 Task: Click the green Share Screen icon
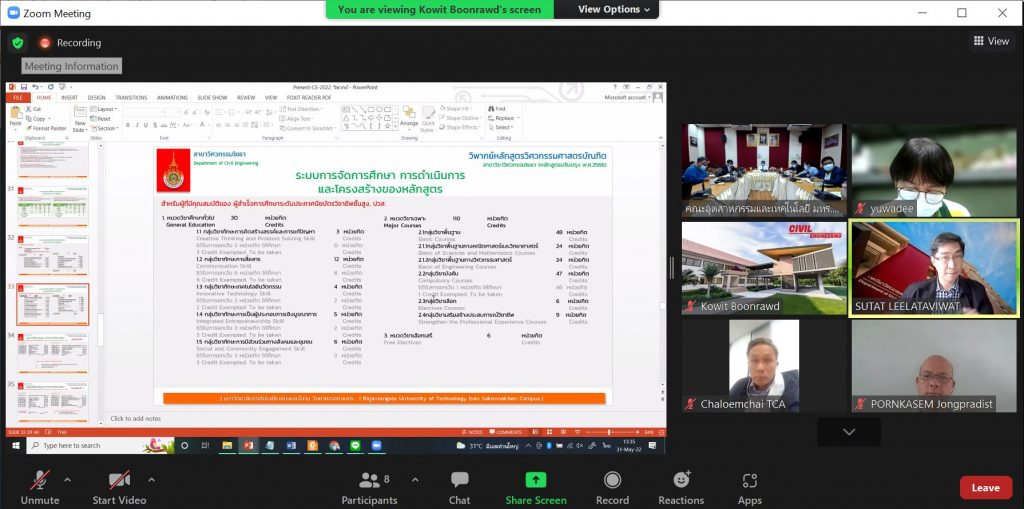pos(536,481)
